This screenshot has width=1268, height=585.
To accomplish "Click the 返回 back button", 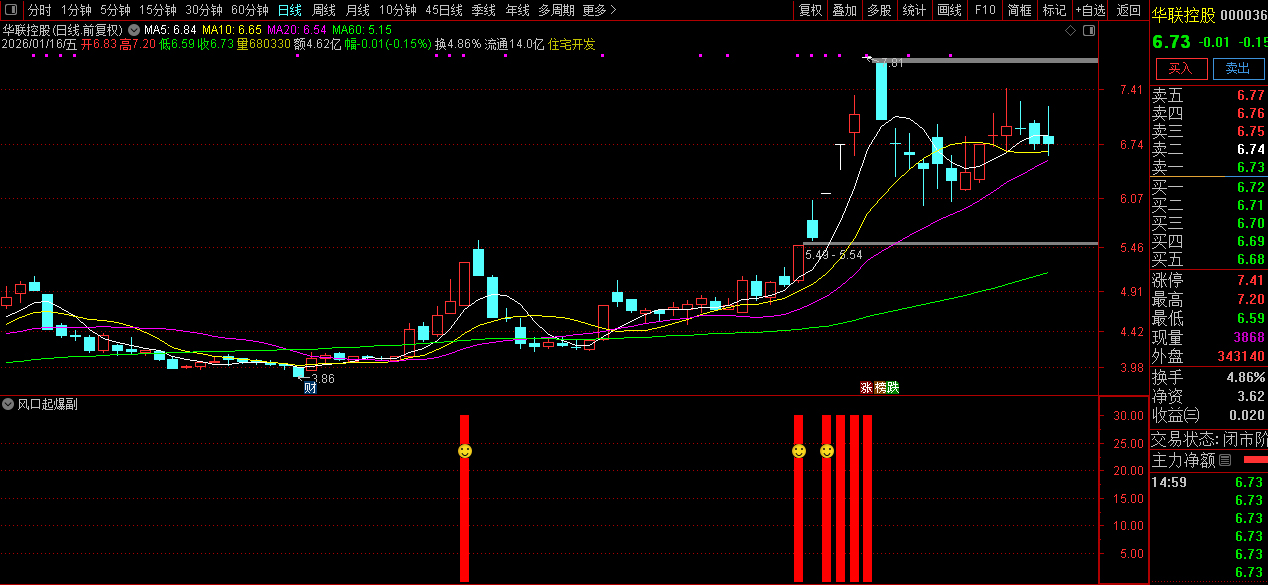I will [1129, 10].
